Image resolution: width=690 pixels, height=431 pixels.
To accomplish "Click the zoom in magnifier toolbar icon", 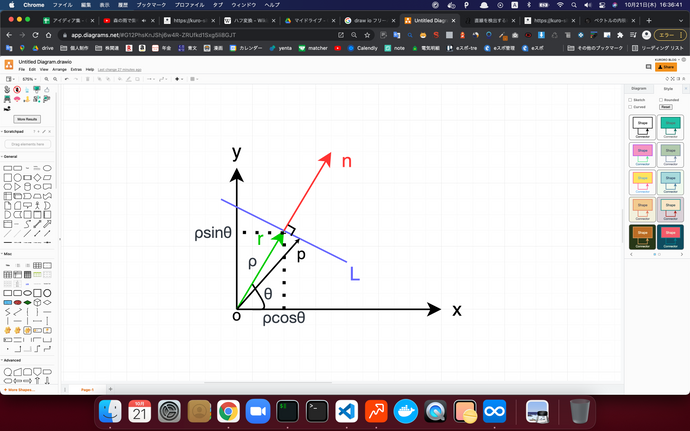I will (47, 79).
